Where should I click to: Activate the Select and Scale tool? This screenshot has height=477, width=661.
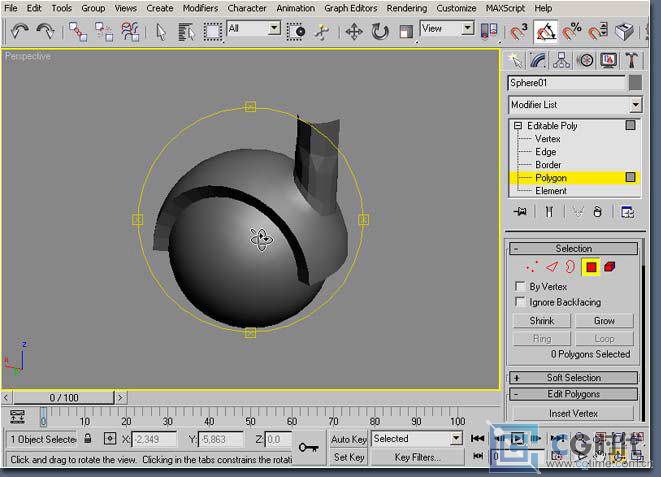(406, 32)
